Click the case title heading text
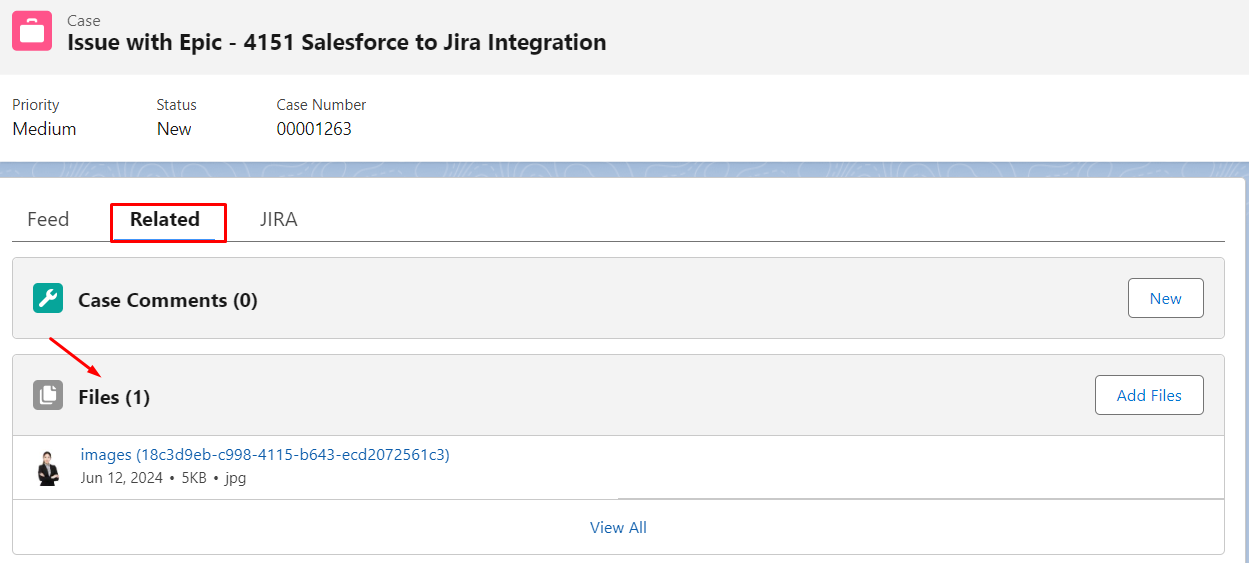The image size is (1249, 563). click(x=337, y=42)
